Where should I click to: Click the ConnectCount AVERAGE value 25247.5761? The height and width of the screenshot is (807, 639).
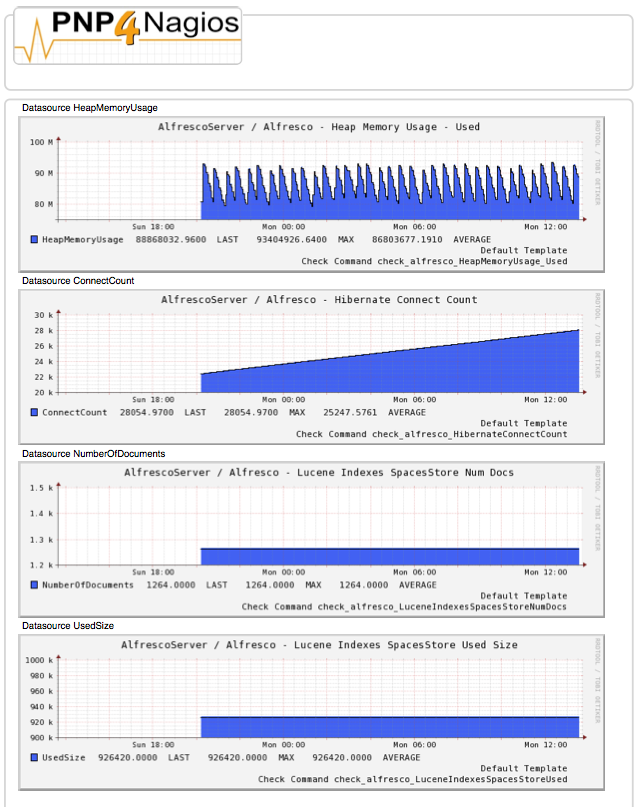[x=350, y=412]
